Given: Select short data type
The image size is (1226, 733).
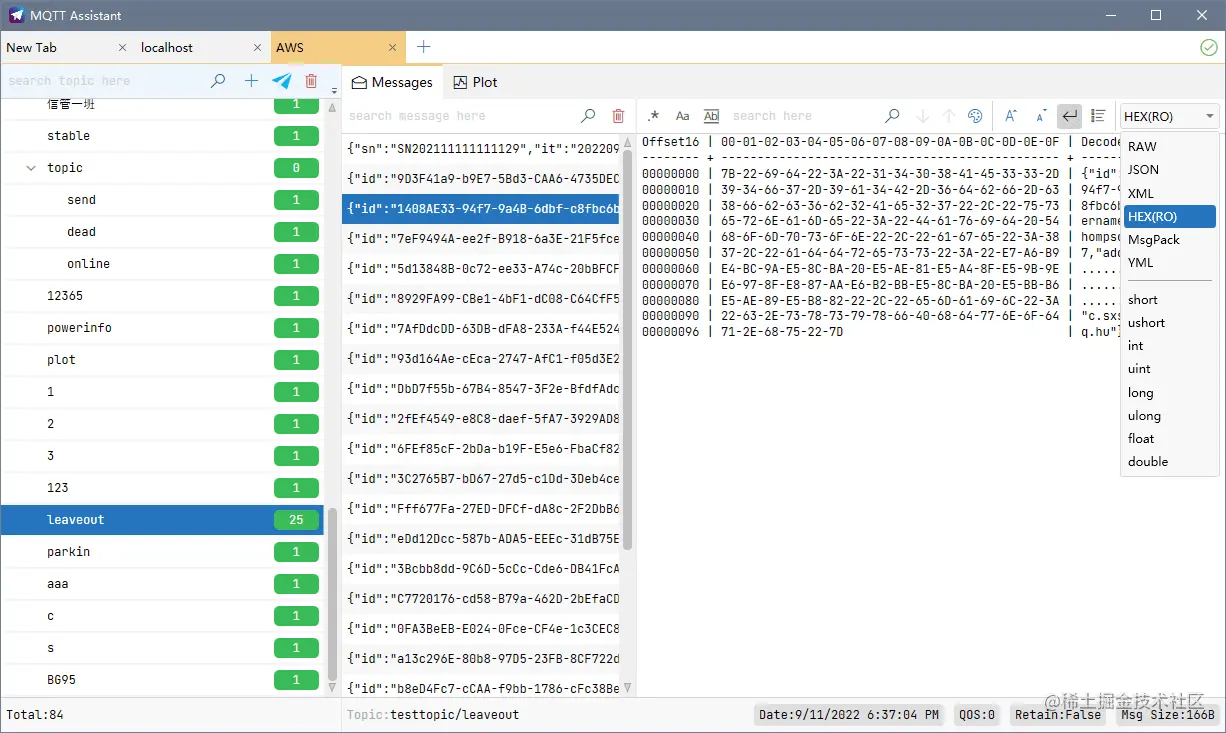Looking at the screenshot, I should (x=1169, y=300).
